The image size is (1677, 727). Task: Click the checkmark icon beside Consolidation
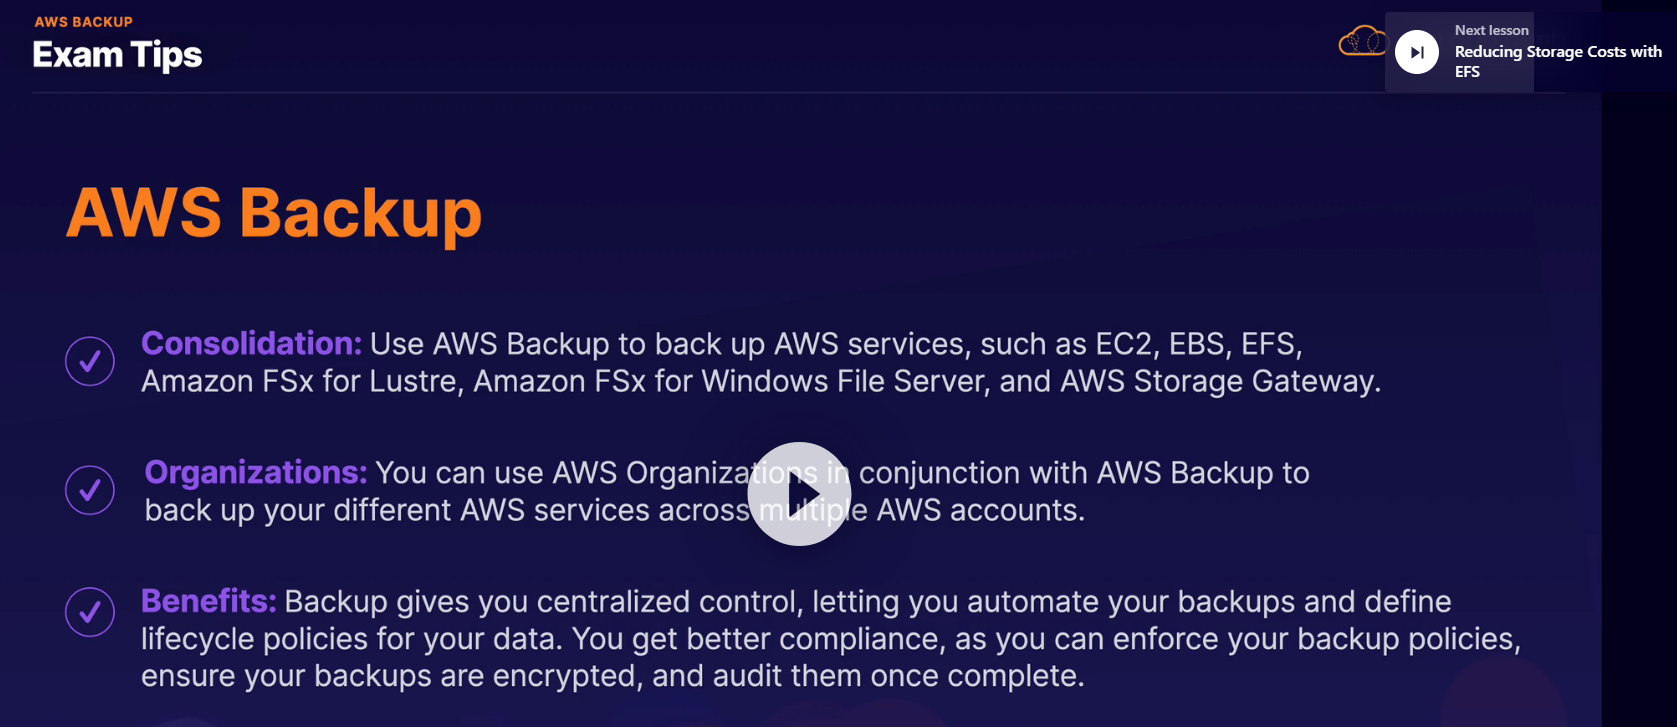coord(90,361)
